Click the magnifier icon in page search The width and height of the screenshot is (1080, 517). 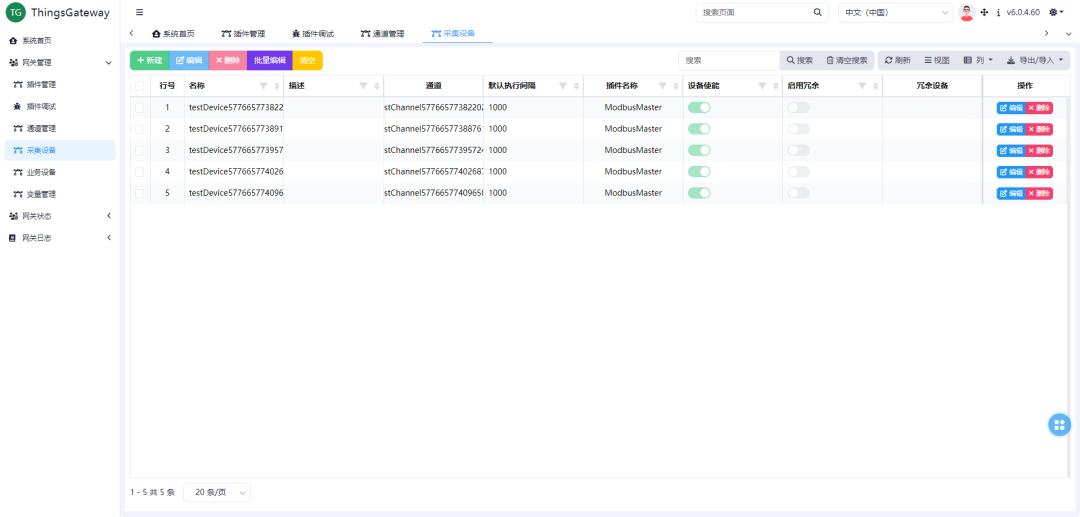coord(817,13)
